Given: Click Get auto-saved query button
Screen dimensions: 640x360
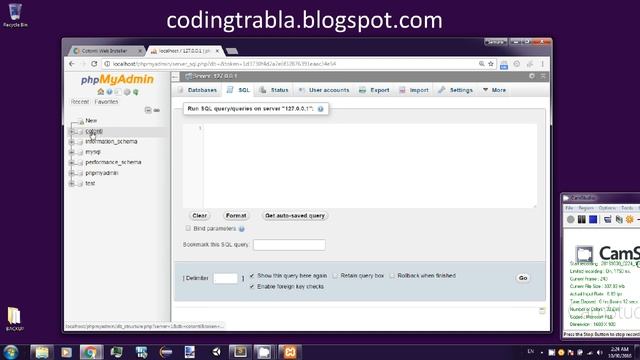Looking at the screenshot, I should pyautogui.click(x=295, y=216).
